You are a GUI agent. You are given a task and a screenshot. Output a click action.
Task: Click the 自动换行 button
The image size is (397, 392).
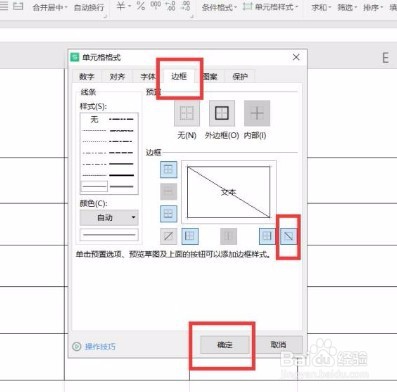pos(89,7)
